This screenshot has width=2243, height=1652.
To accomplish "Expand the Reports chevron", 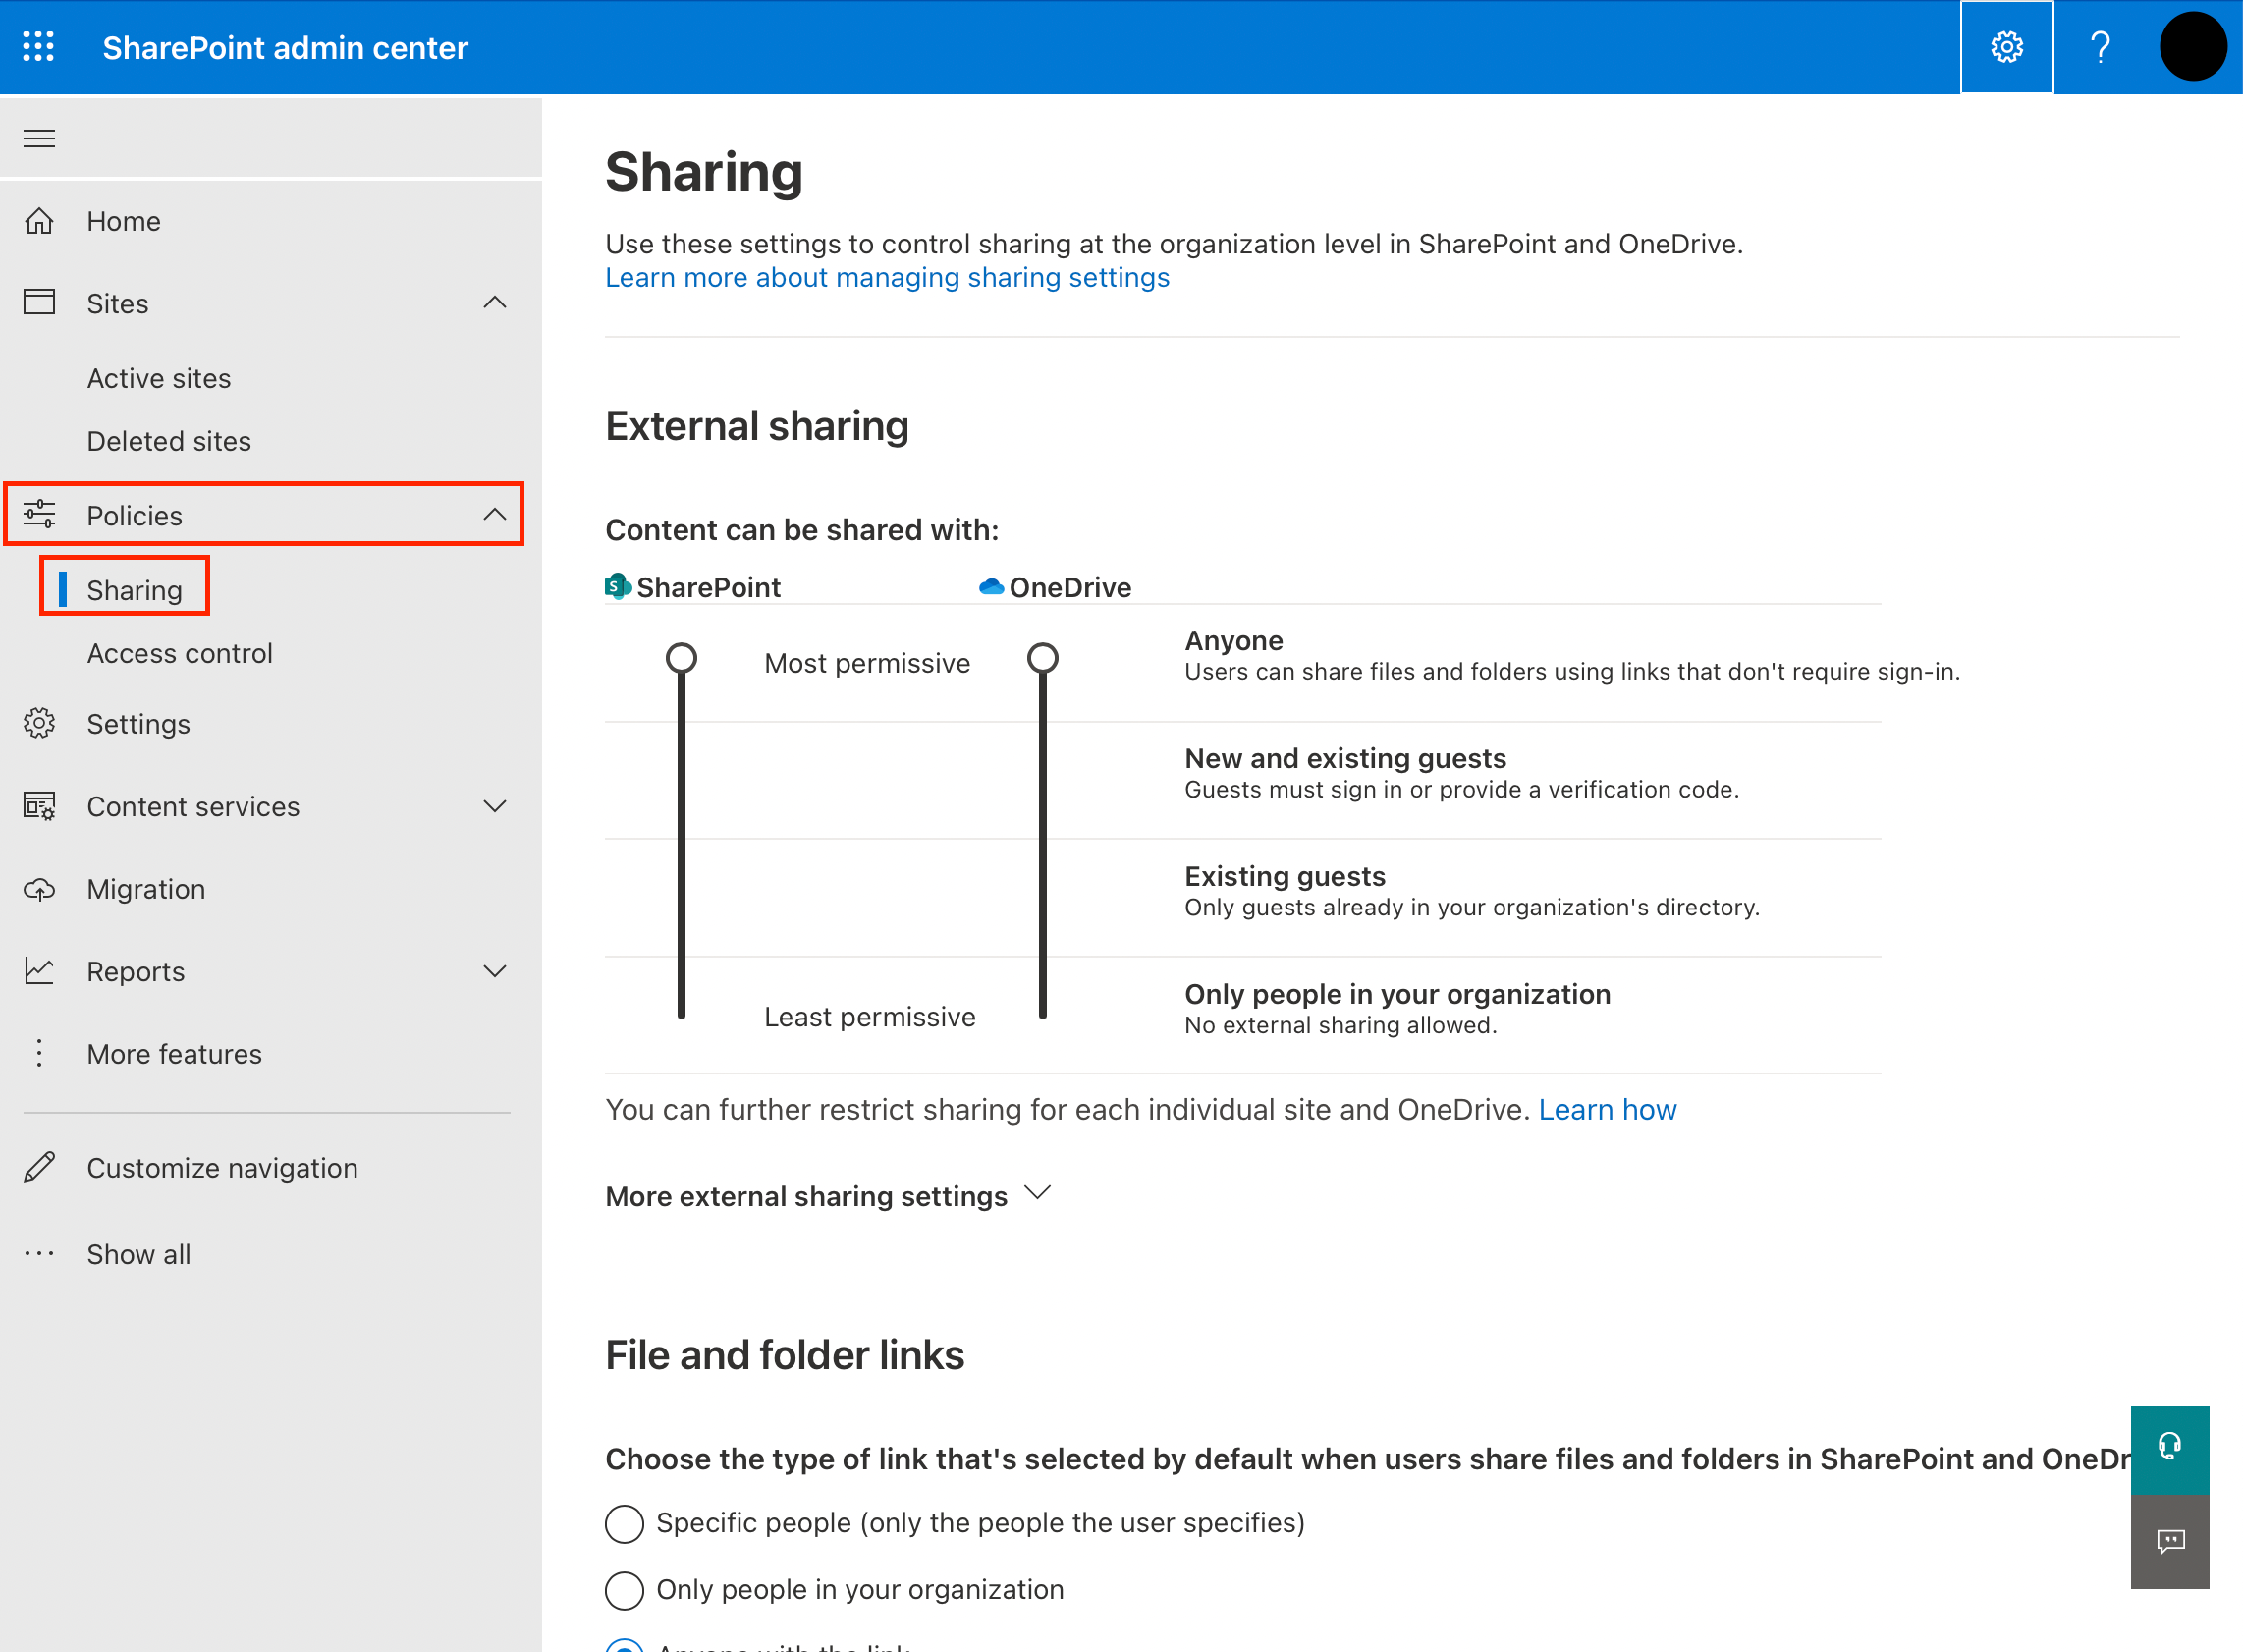I will (x=495, y=971).
